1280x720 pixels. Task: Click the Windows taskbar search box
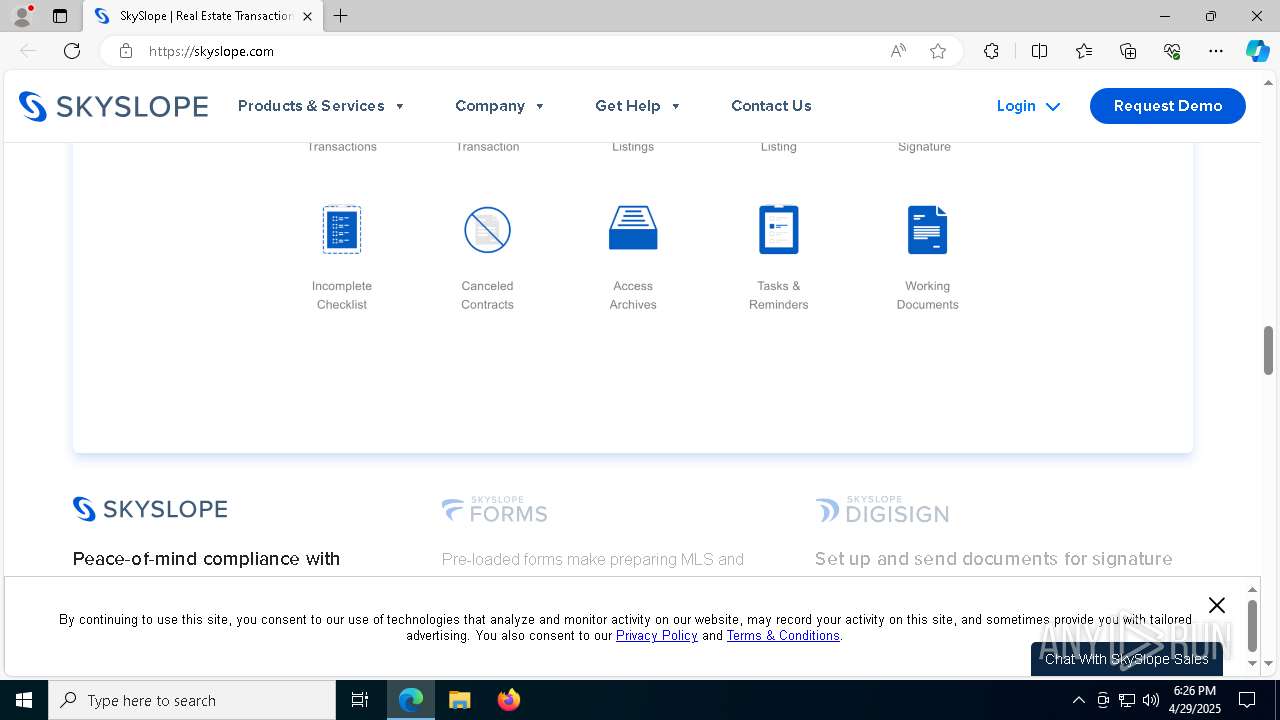pos(192,700)
